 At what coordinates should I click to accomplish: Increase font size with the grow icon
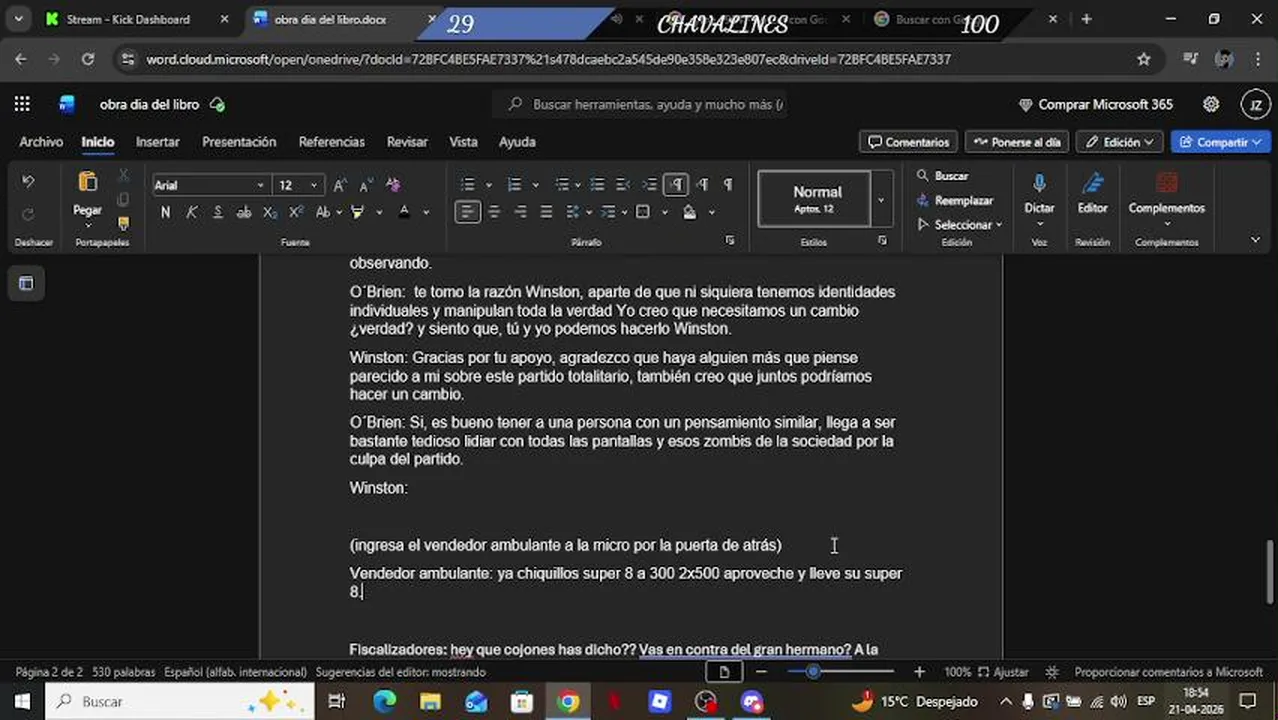click(340, 185)
